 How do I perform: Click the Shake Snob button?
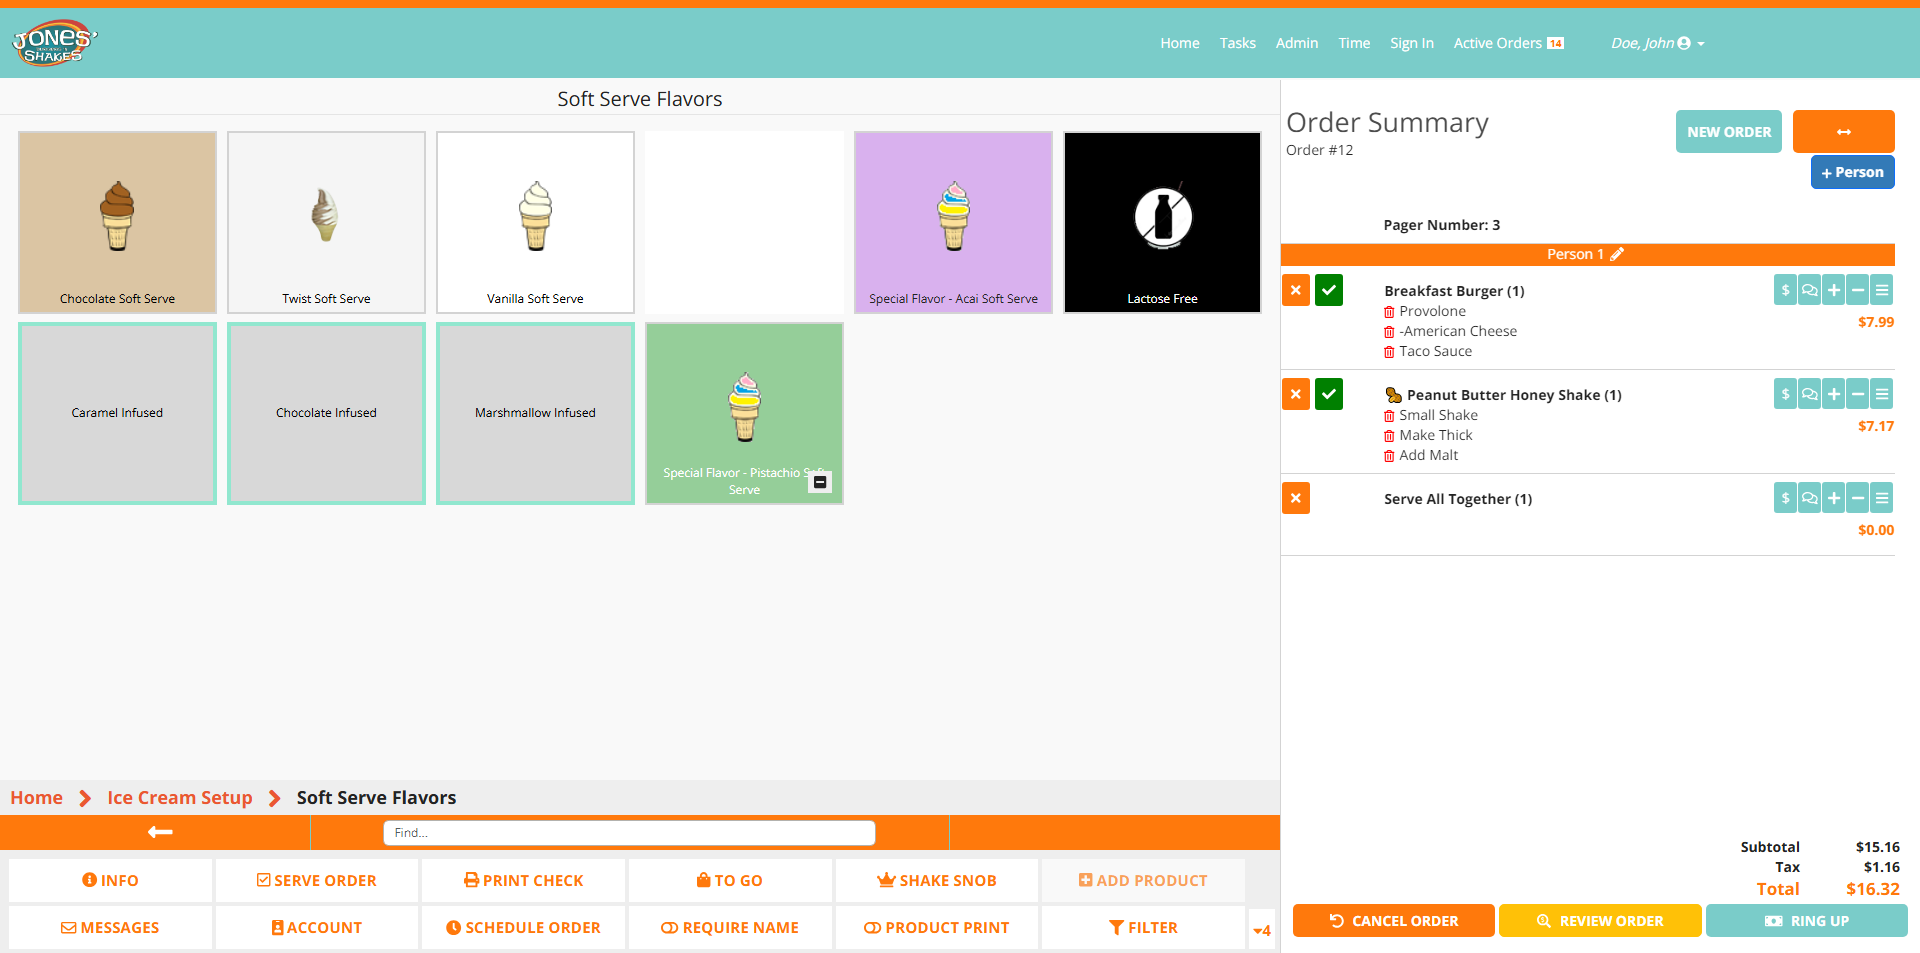click(x=936, y=880)
